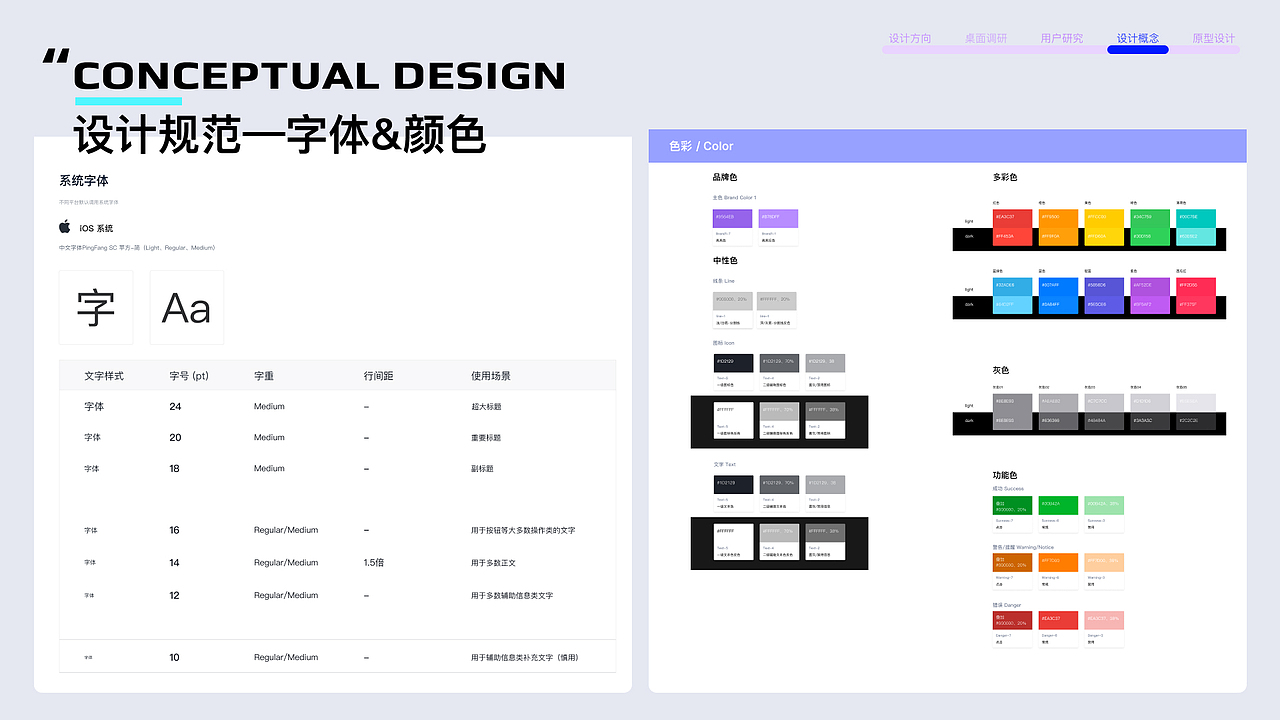Image resolution: width=1280 pixels, height=720 pixels.
Task: Click the 字 character preview card
Action: [96, 307]
